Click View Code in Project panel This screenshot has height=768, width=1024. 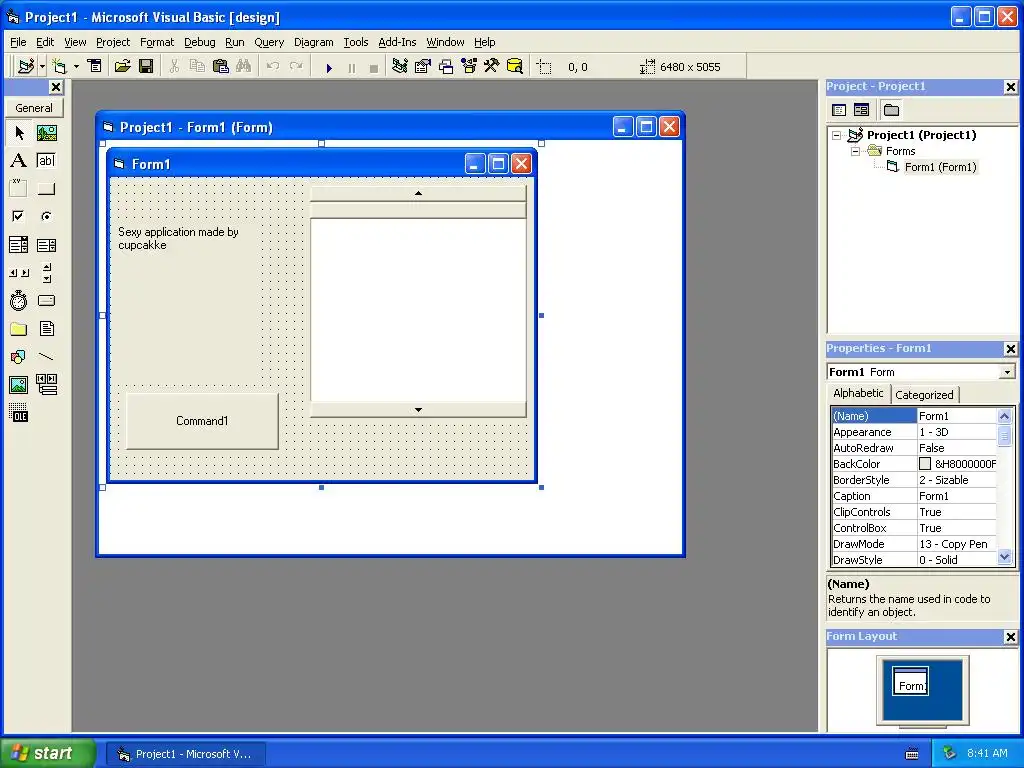click(839, 110)
